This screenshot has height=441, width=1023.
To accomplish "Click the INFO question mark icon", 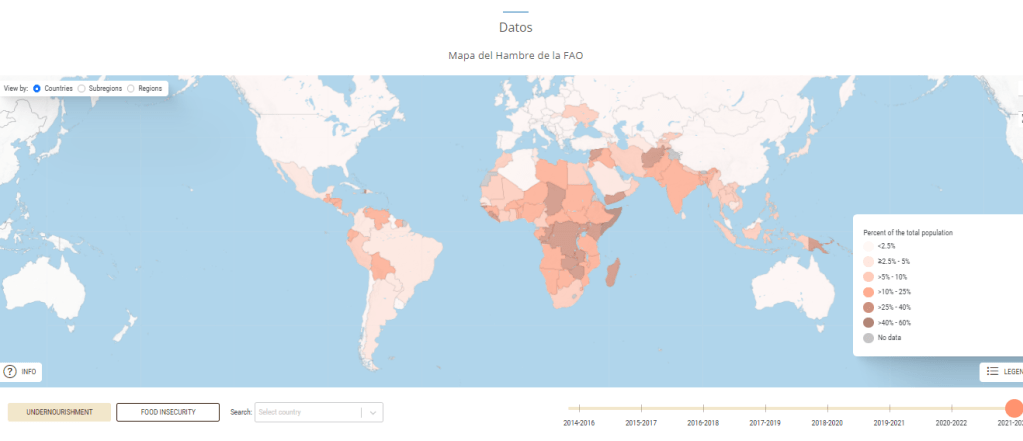I will 10,371.
